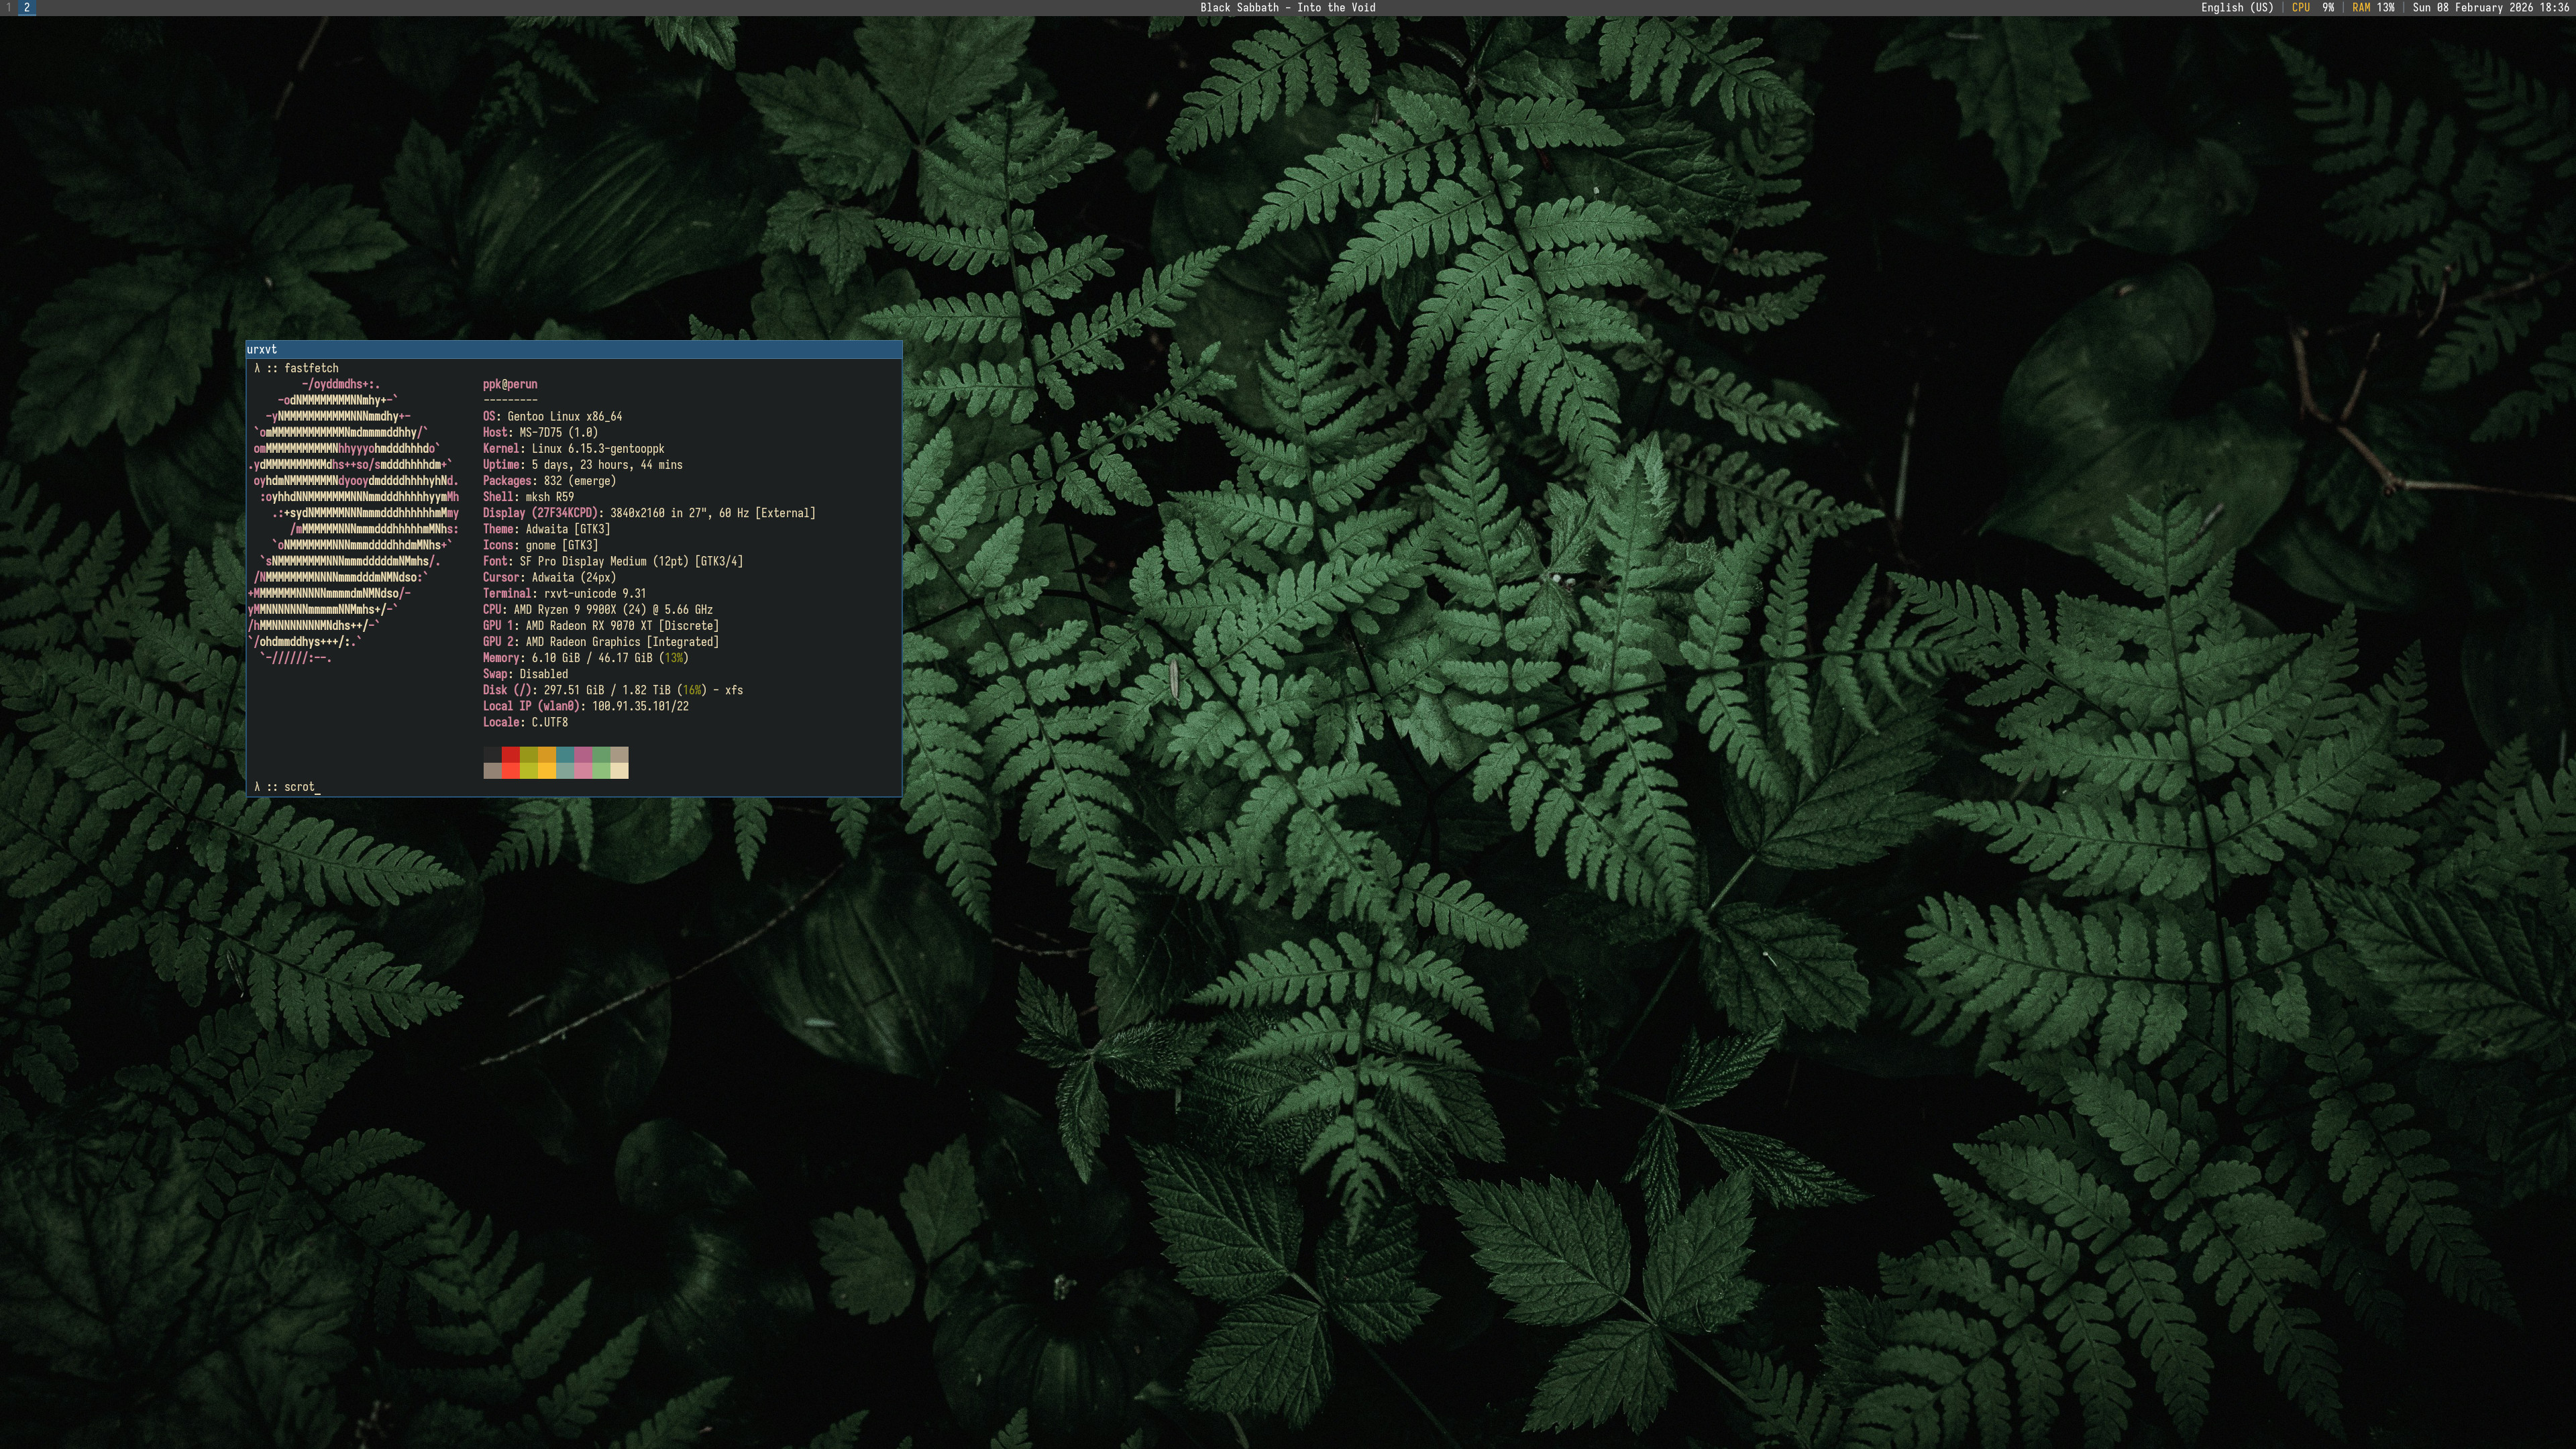Switch to workspace 1 in the bar
Screen dimensions: 2576x1449
[8, 7]
